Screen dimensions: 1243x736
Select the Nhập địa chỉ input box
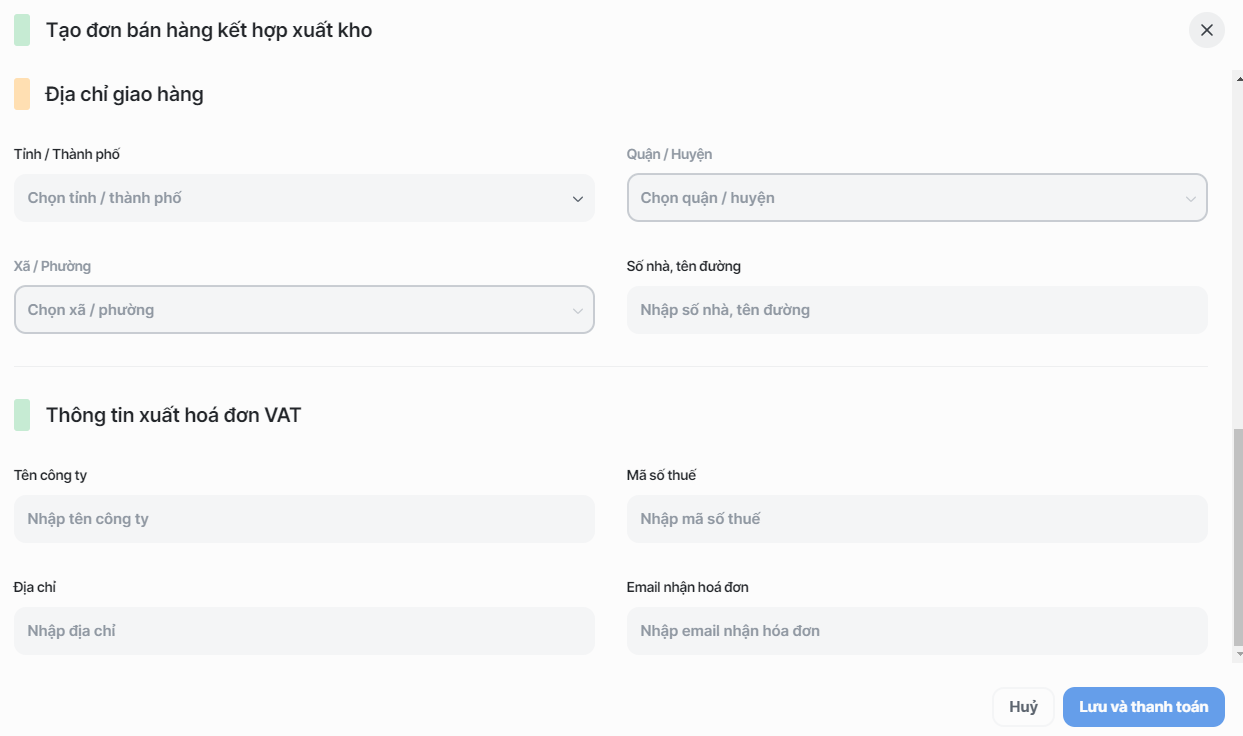pos(304,631)
